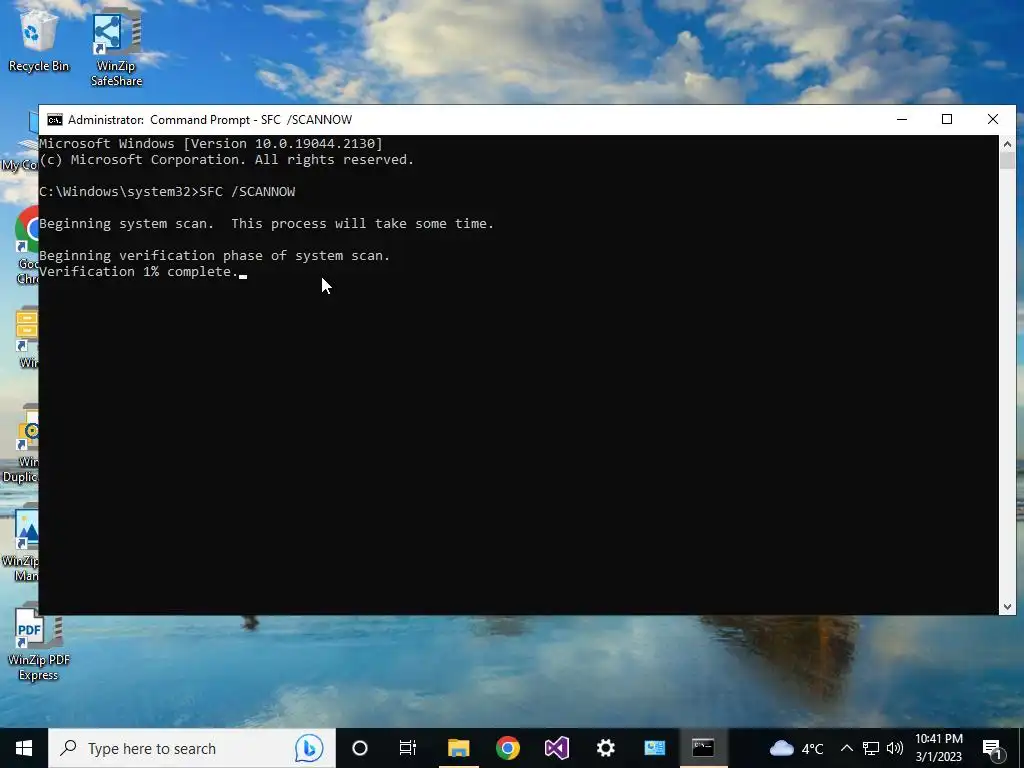
Task: Click 'Beginning verification phase of system scan.' line
Action: click(x=215, y=256)
